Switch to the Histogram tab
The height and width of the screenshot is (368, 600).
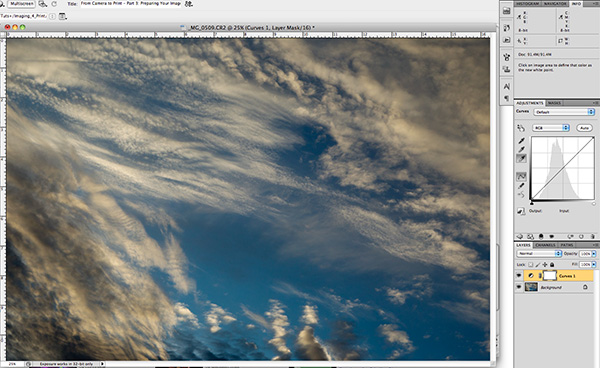tap(527, 3)
